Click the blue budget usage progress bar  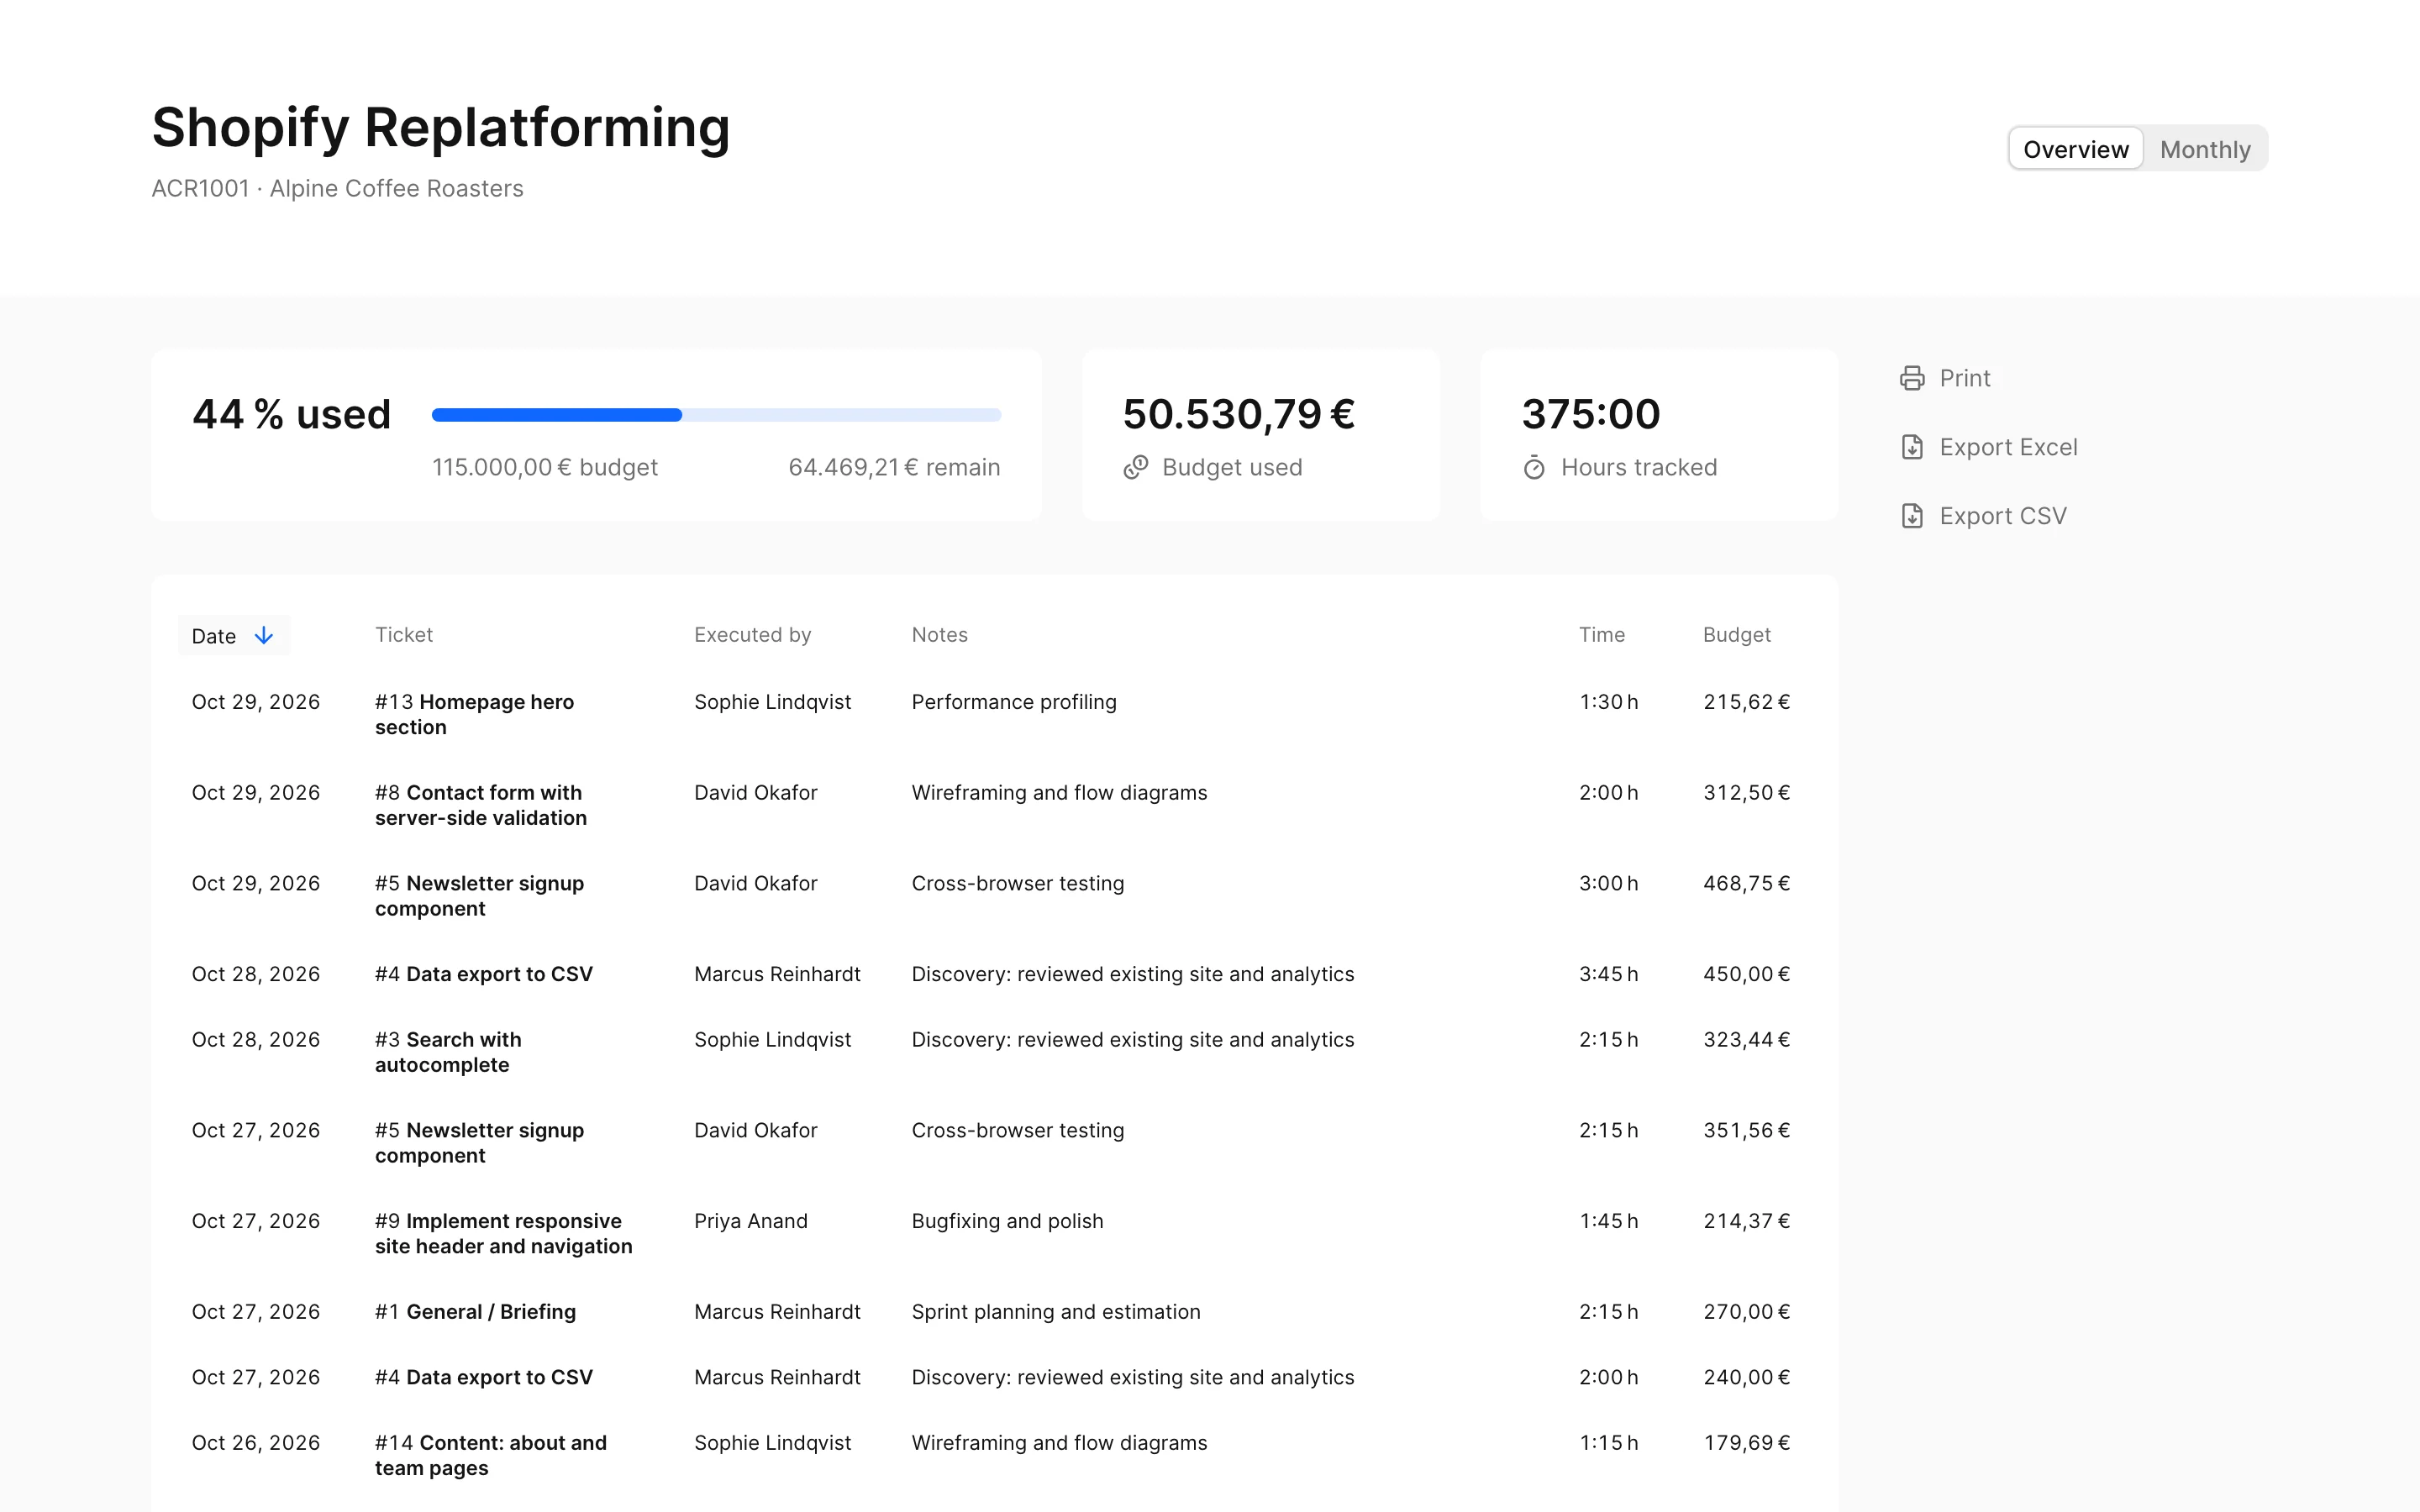click(716, 415)
